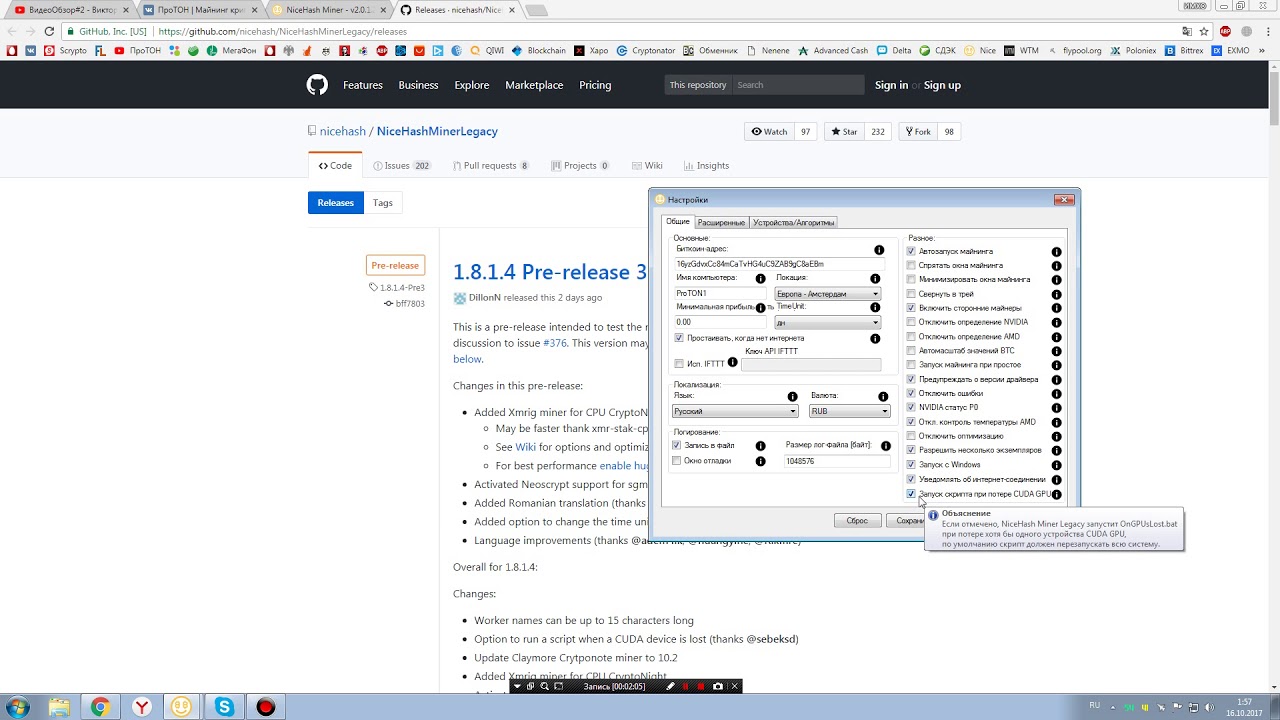Open Устройства/Алгоритмы tab
This screenshot has height=720, width=1280.
tap(793, 222)
